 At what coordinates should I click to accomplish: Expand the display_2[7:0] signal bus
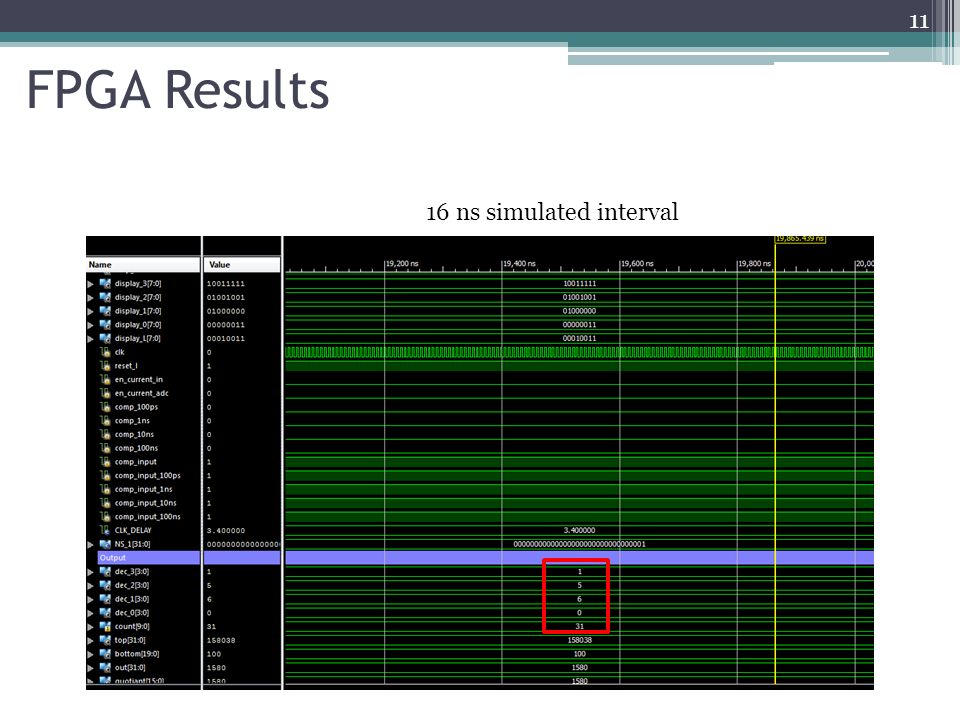[x=91, y=298]
